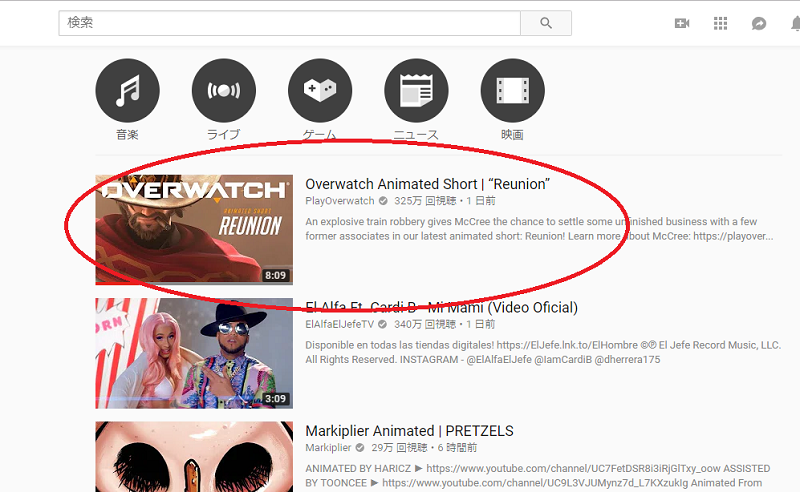Open the El Alfa Cardi B video thumbnail

[x=194, y=353]
